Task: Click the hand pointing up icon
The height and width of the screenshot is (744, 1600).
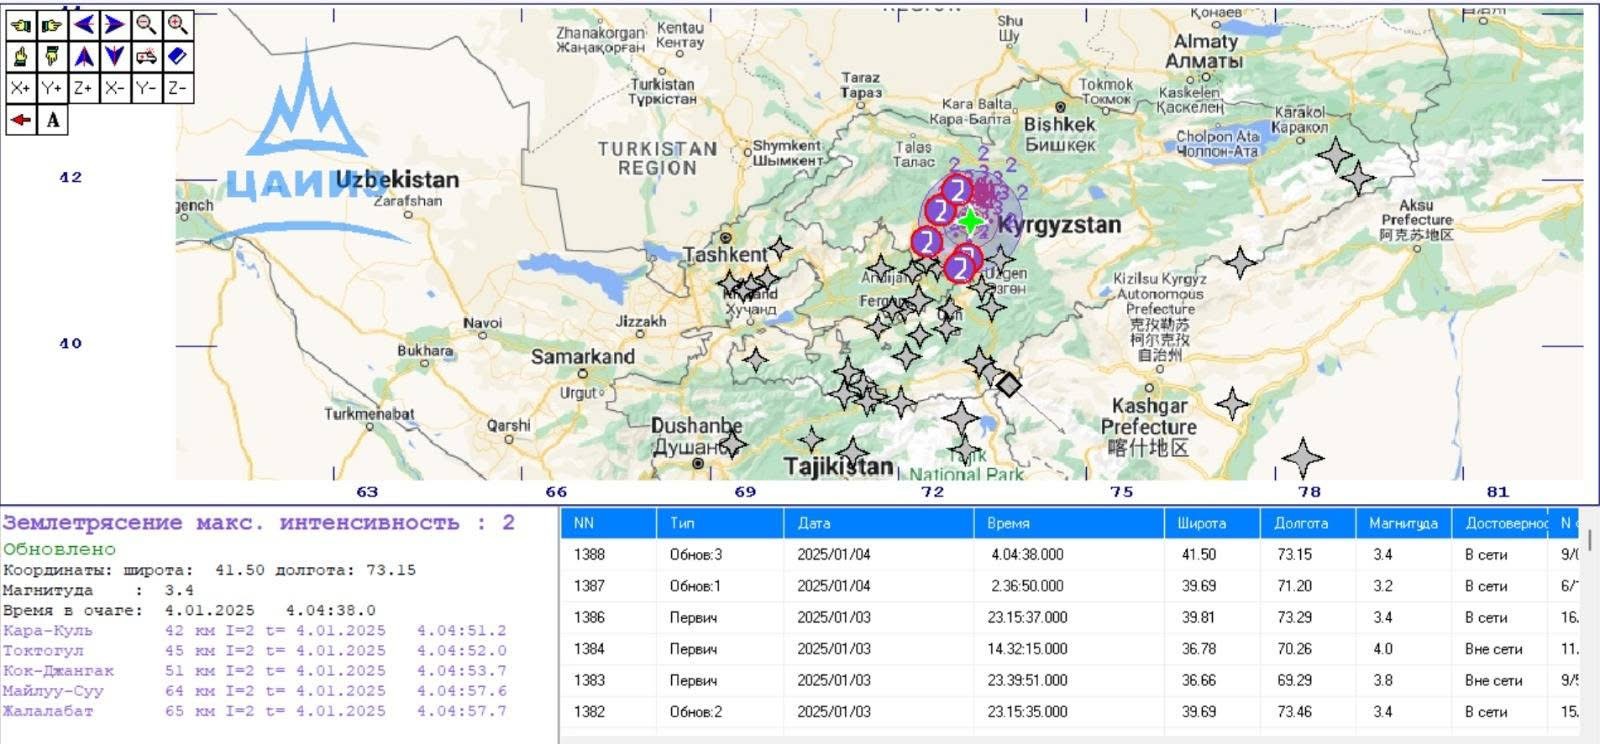Action: pos(21,56)
